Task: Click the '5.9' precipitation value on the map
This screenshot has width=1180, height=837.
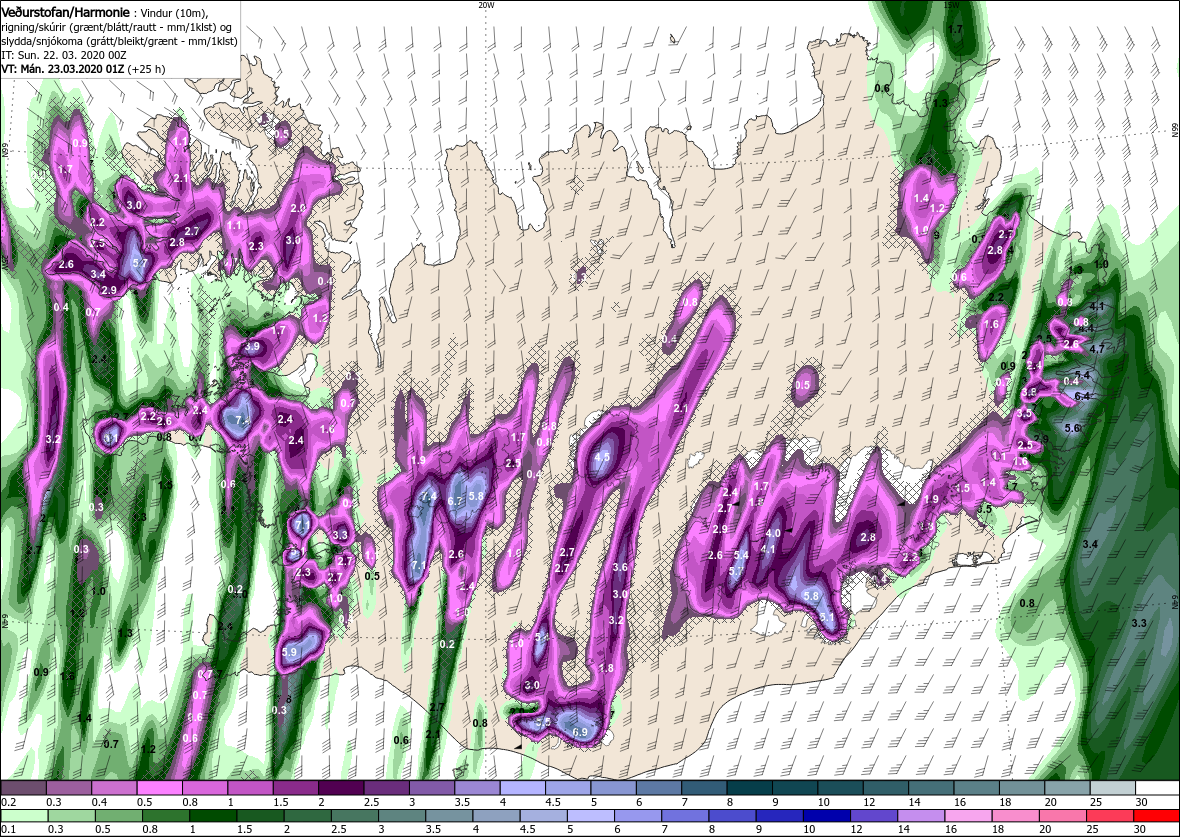Action: coord(290,652)
